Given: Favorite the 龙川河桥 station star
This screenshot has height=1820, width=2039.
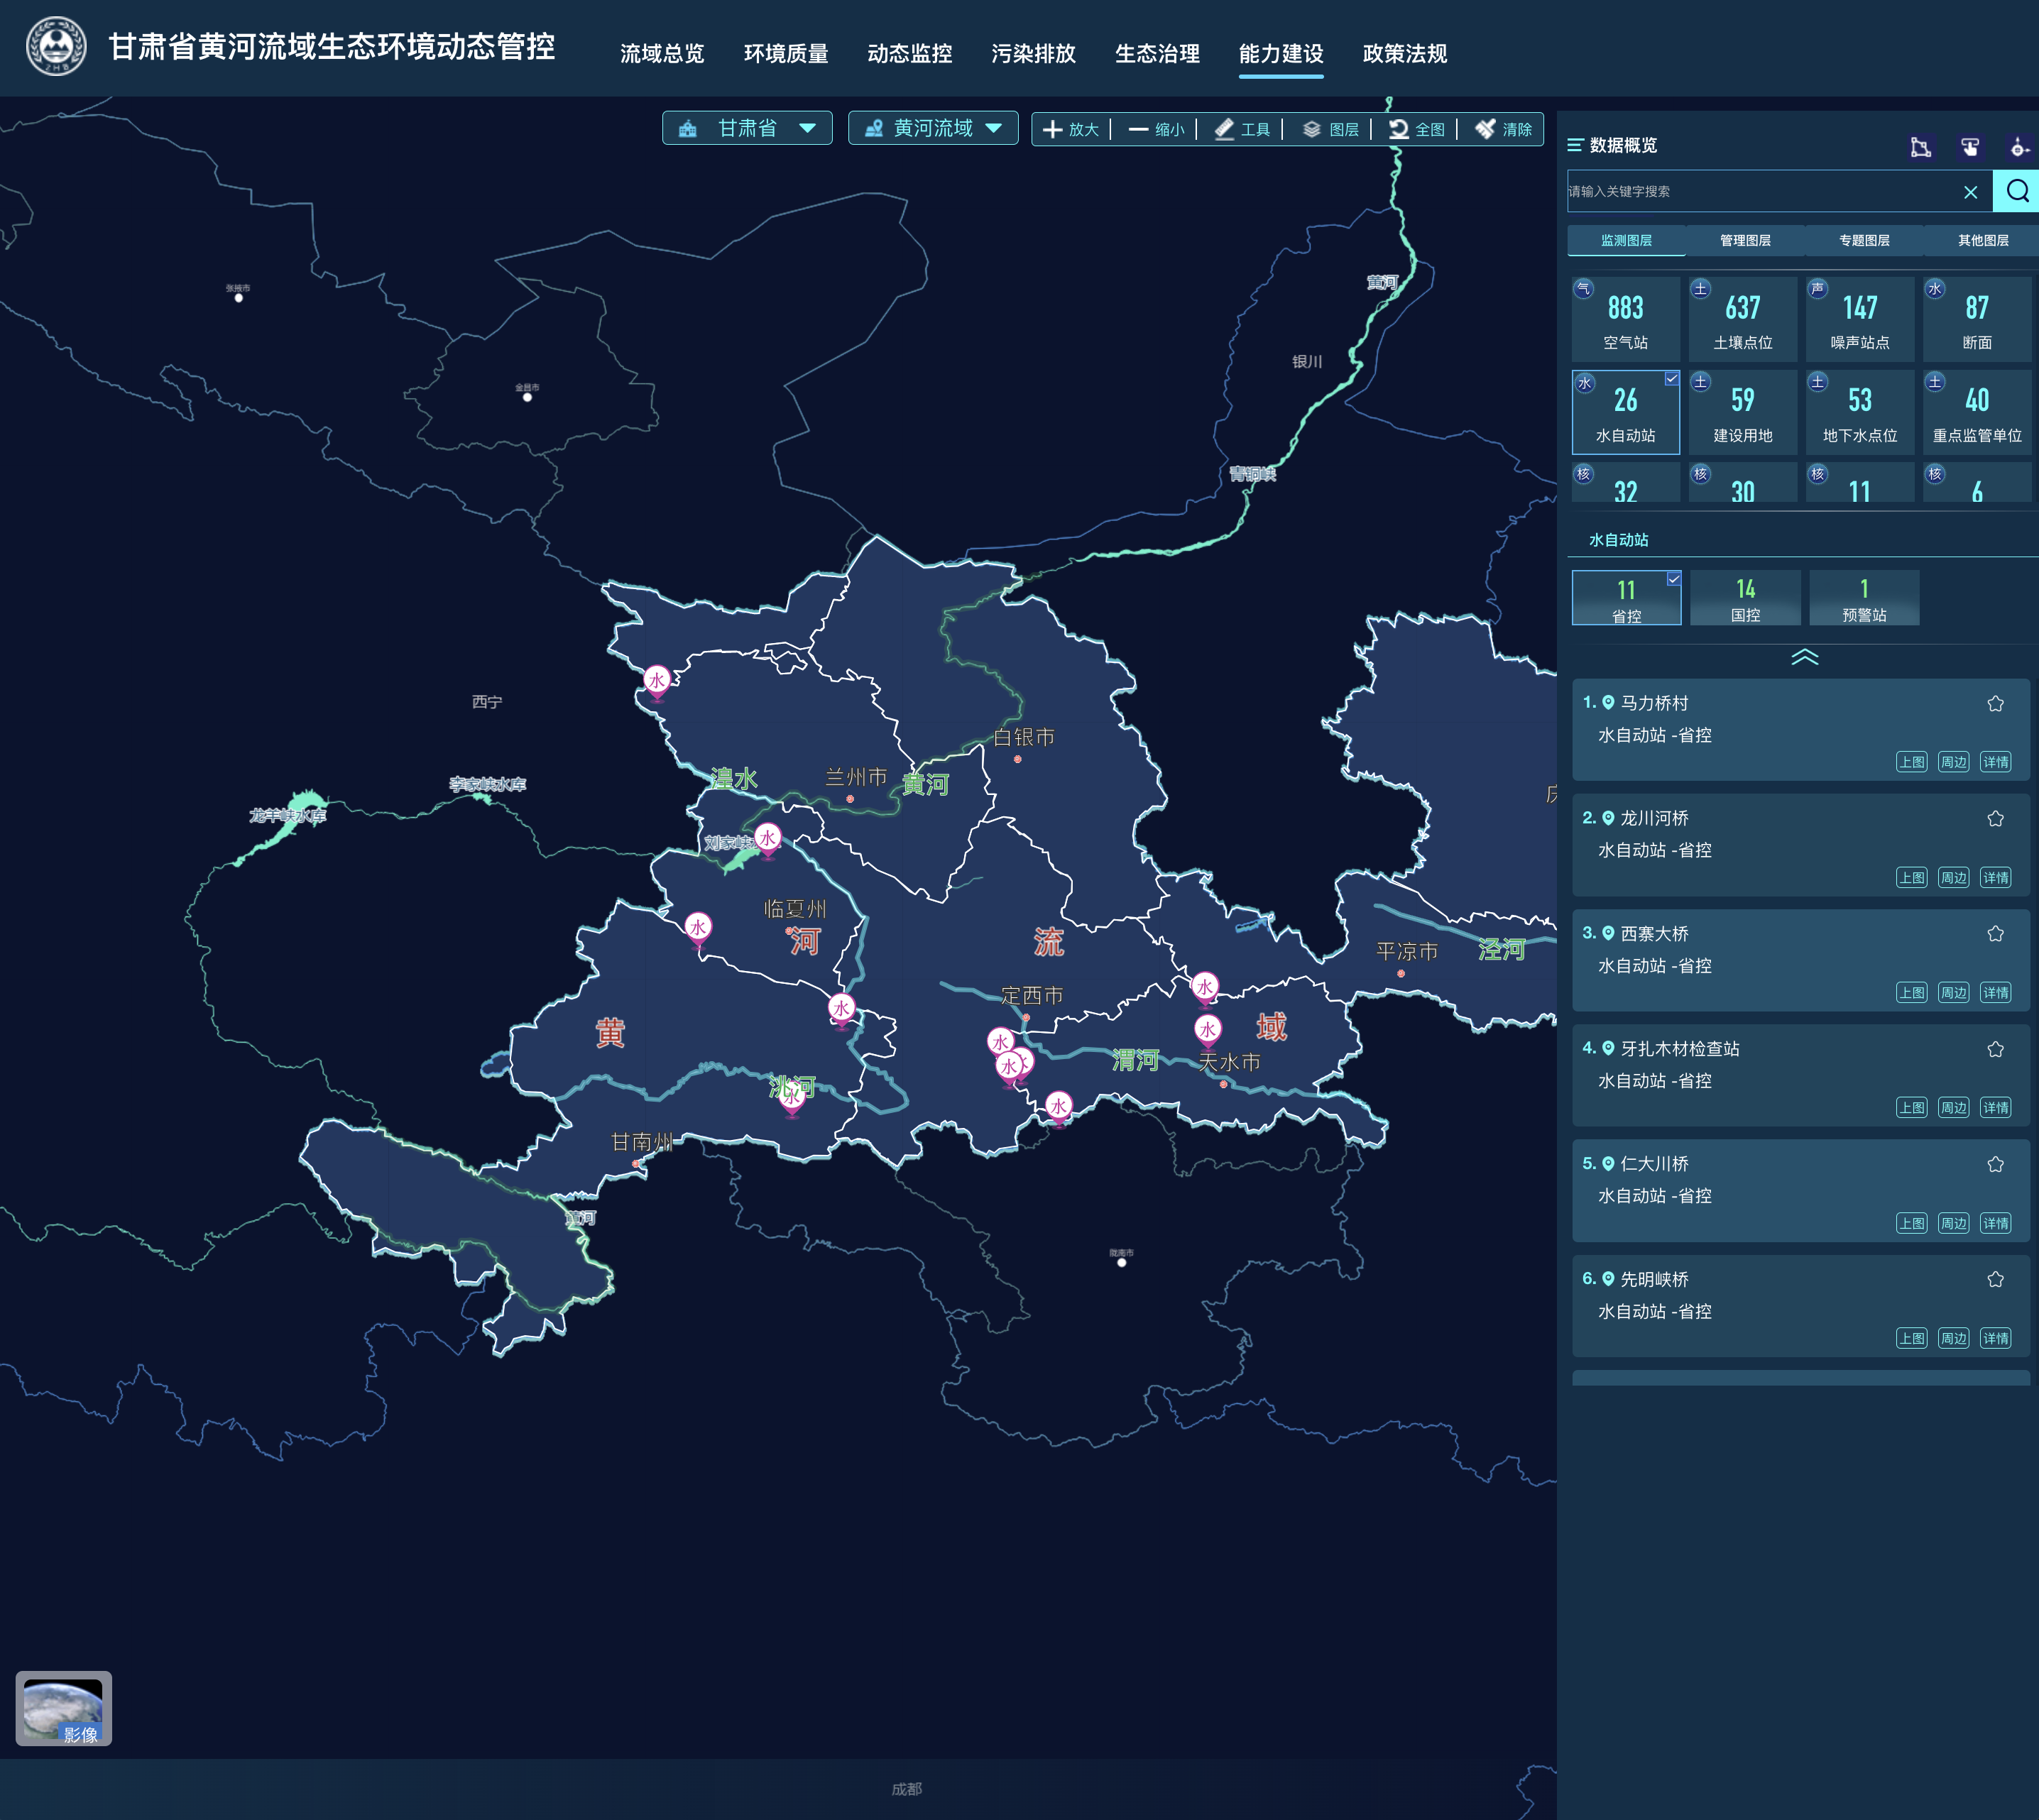Looking at the screenshot, I should [x=1995, y=818].
